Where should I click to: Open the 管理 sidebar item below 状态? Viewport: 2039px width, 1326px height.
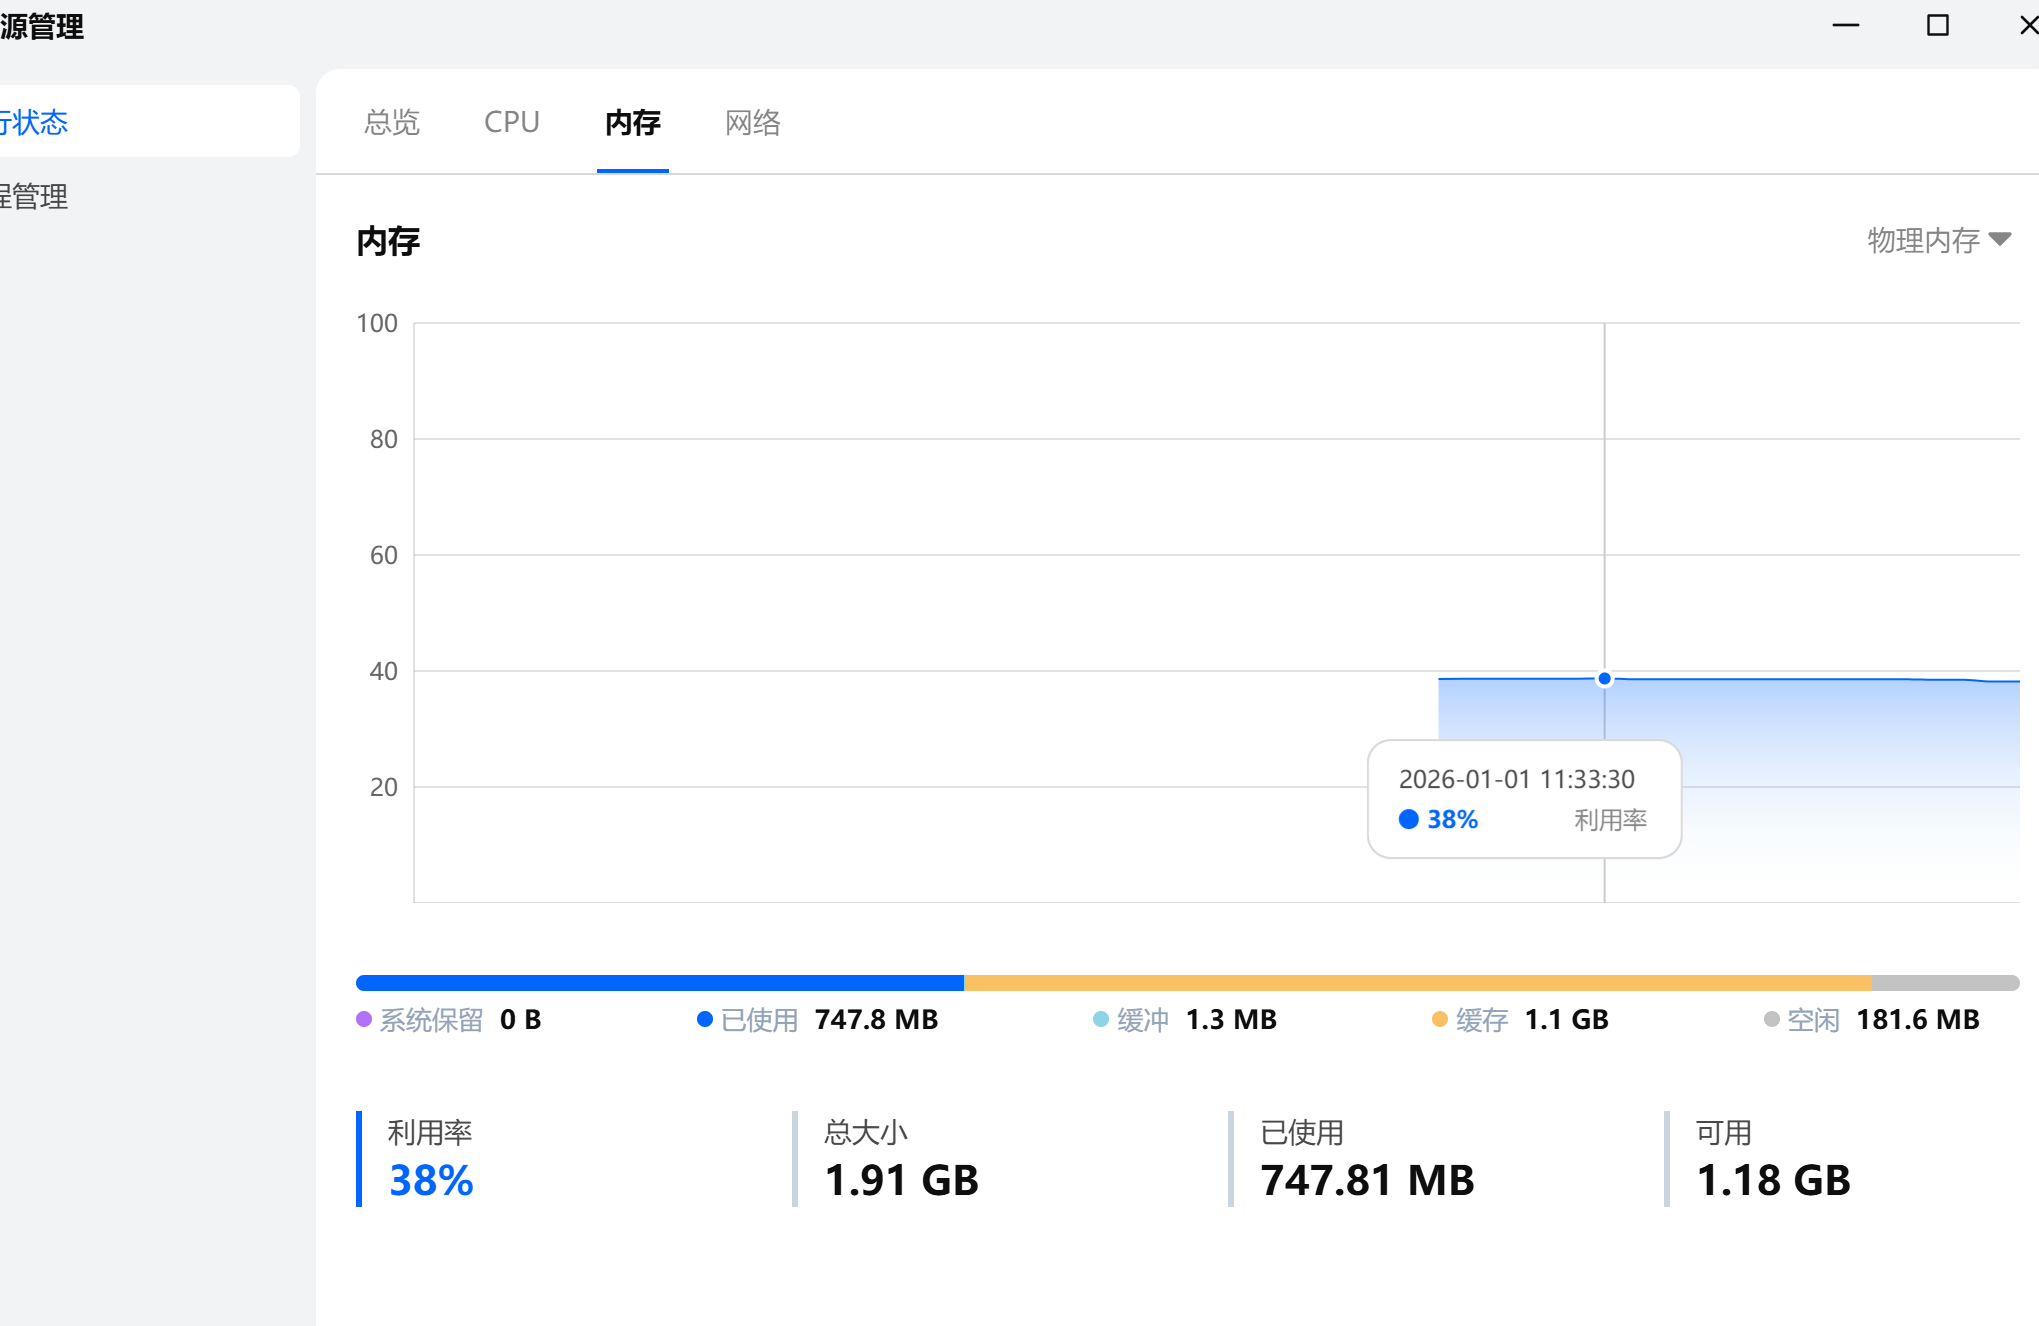tap(36, 196)
